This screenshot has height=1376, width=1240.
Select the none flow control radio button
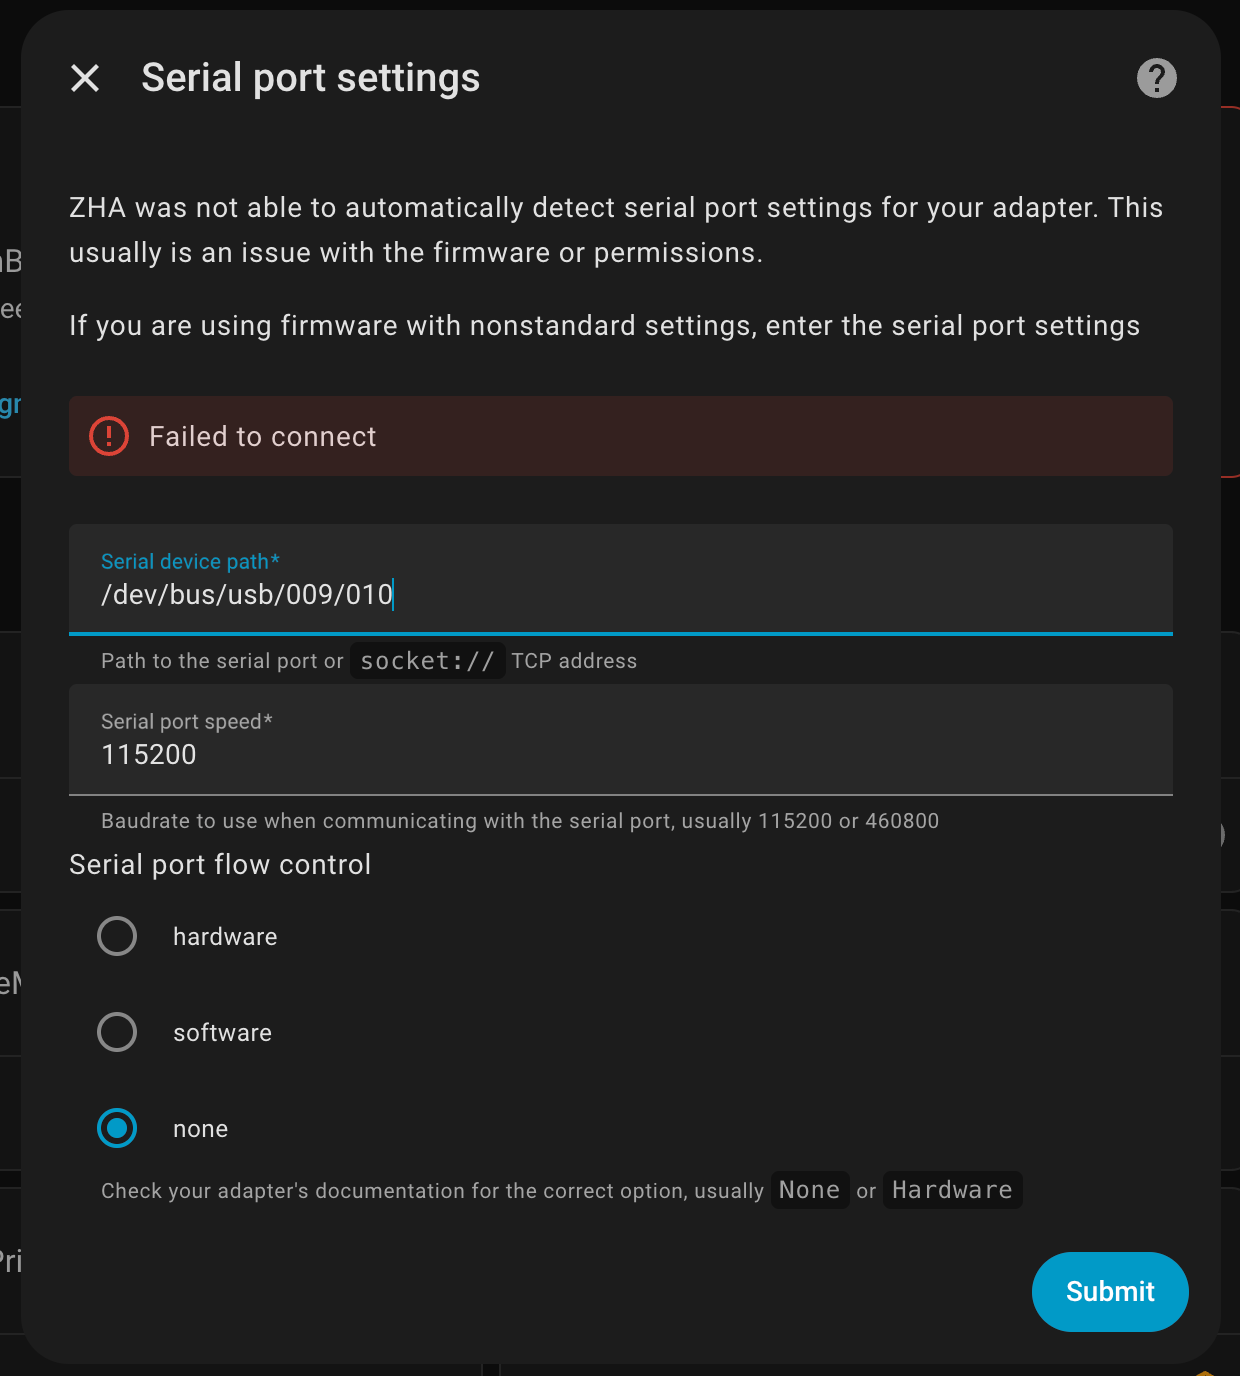117,1128
